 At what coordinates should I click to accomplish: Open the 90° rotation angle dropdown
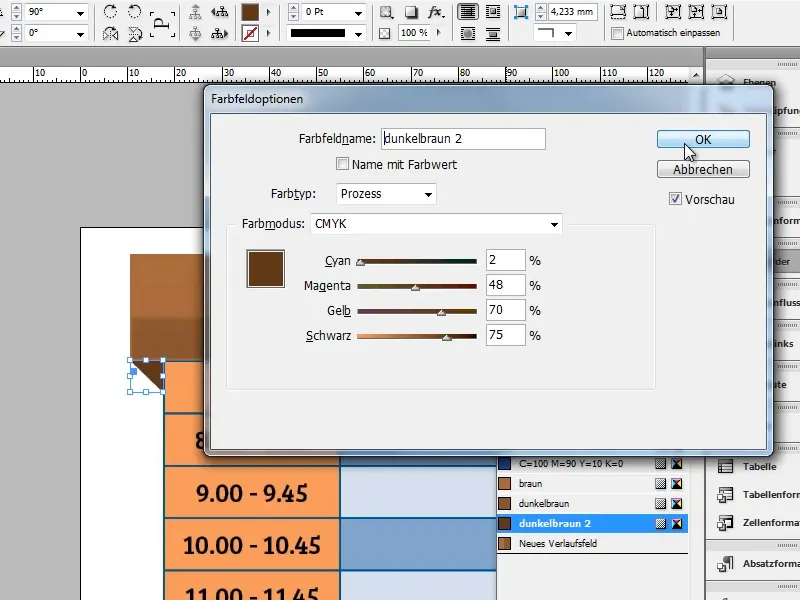(81, 13)
